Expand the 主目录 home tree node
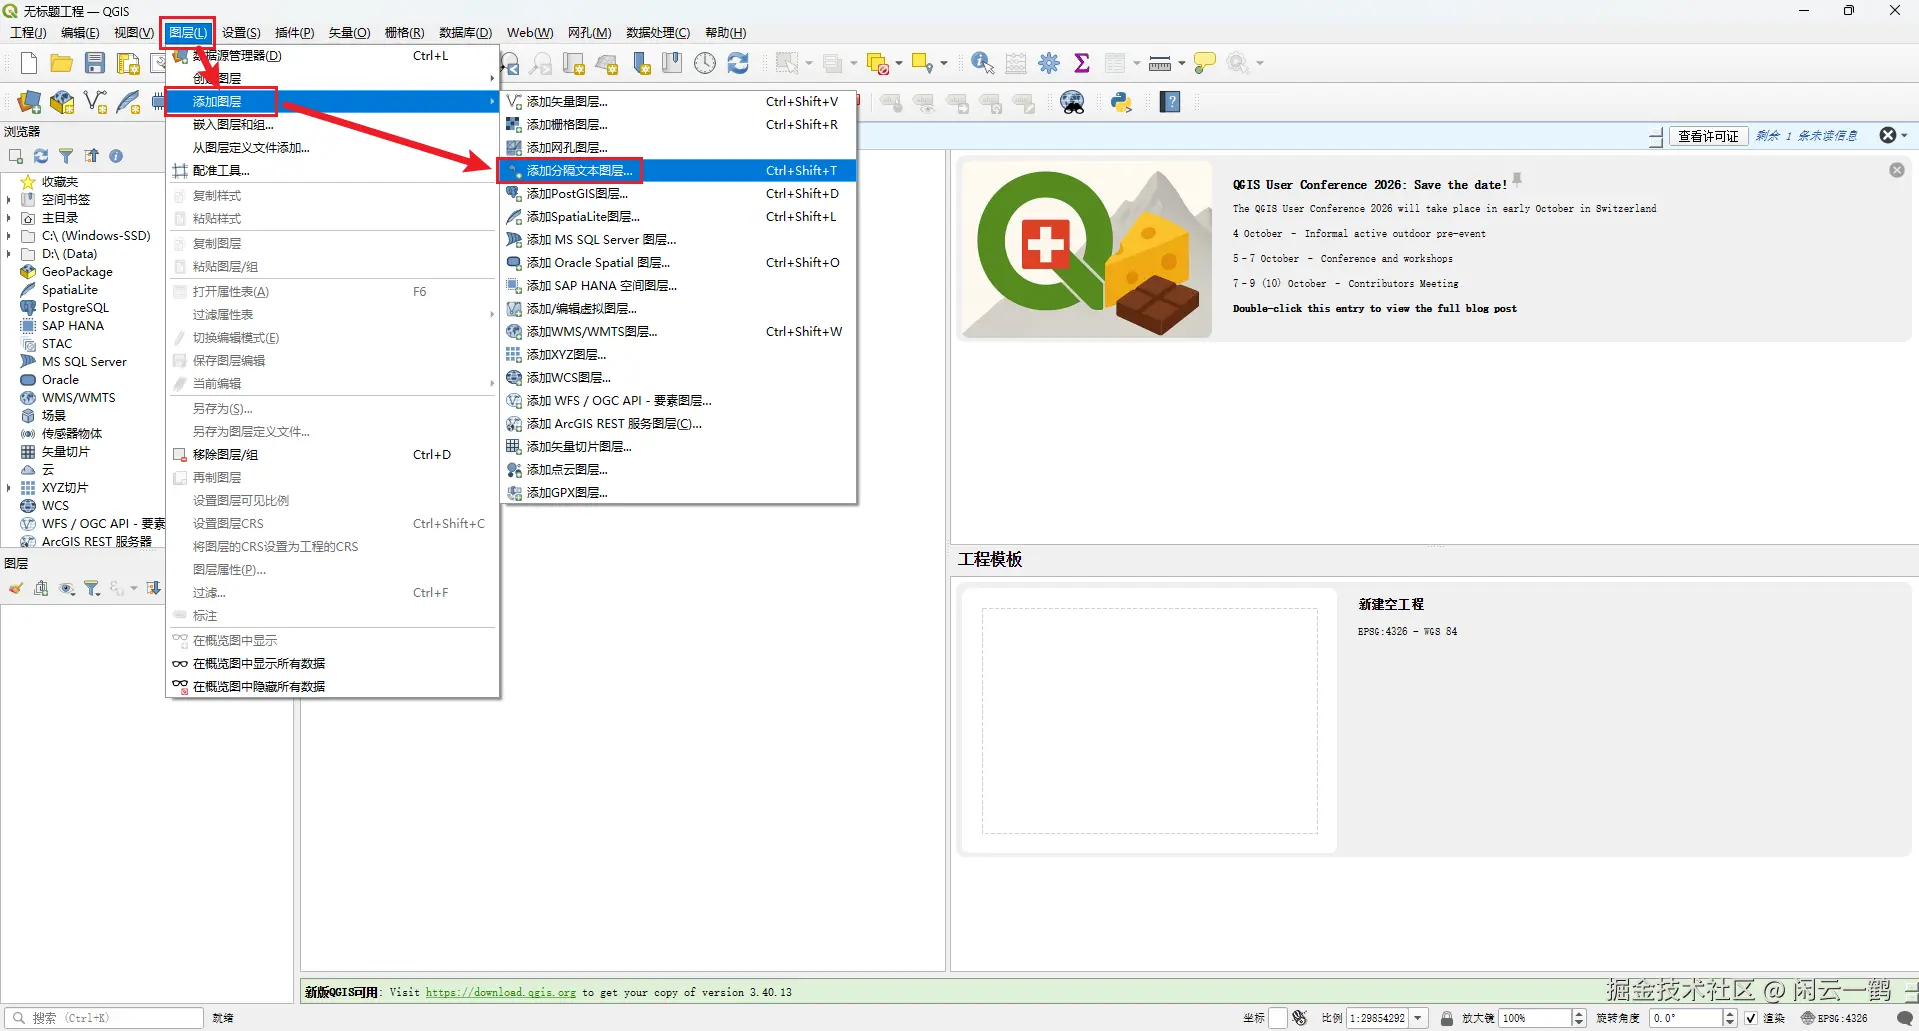 pyautogui.click(x=9, y=218)
